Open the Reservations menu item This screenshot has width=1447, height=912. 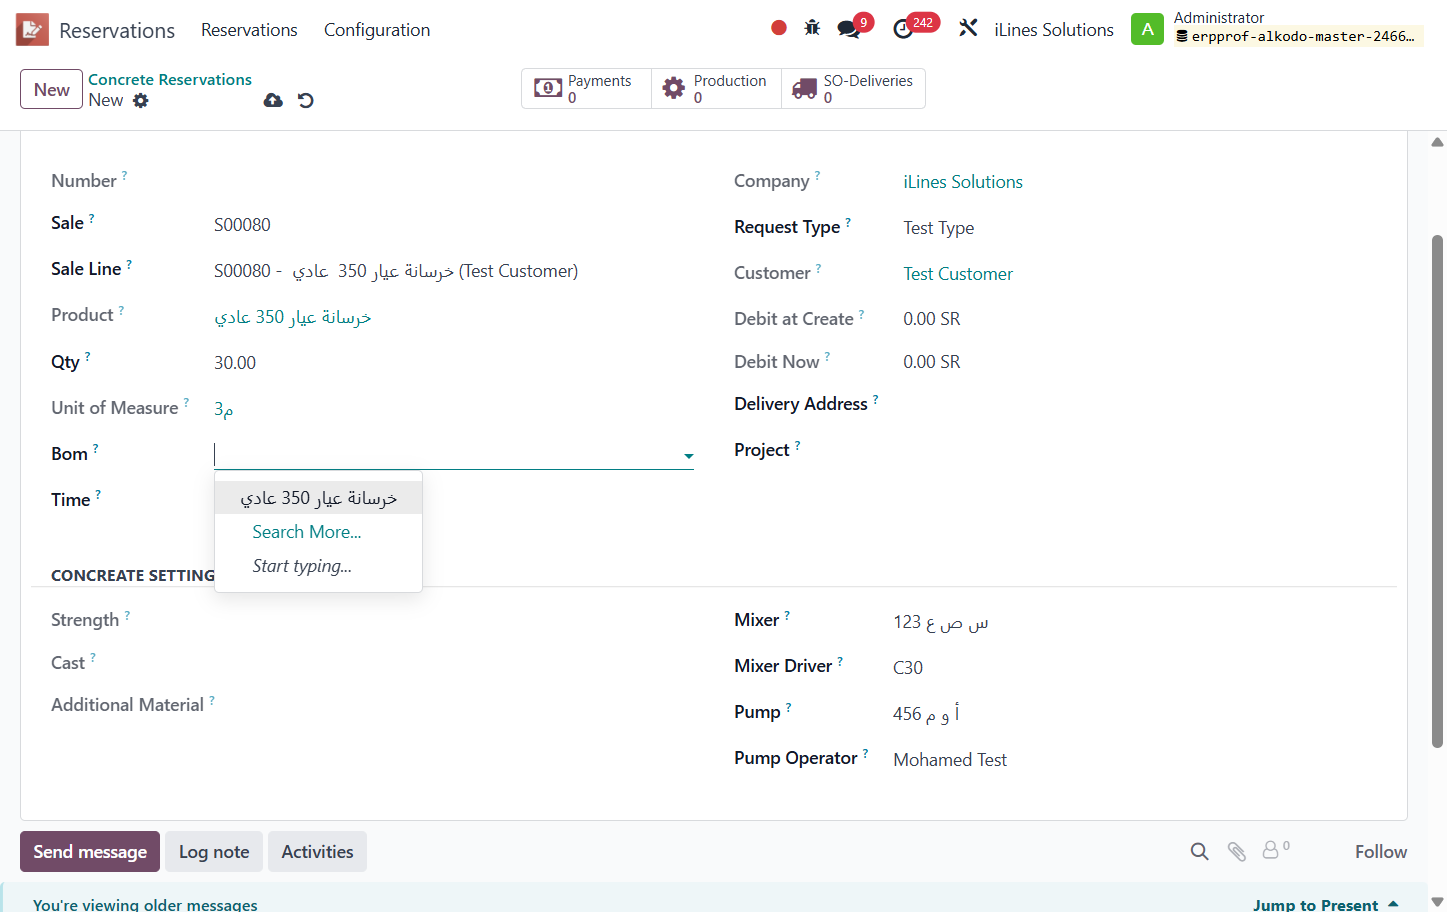249,30
